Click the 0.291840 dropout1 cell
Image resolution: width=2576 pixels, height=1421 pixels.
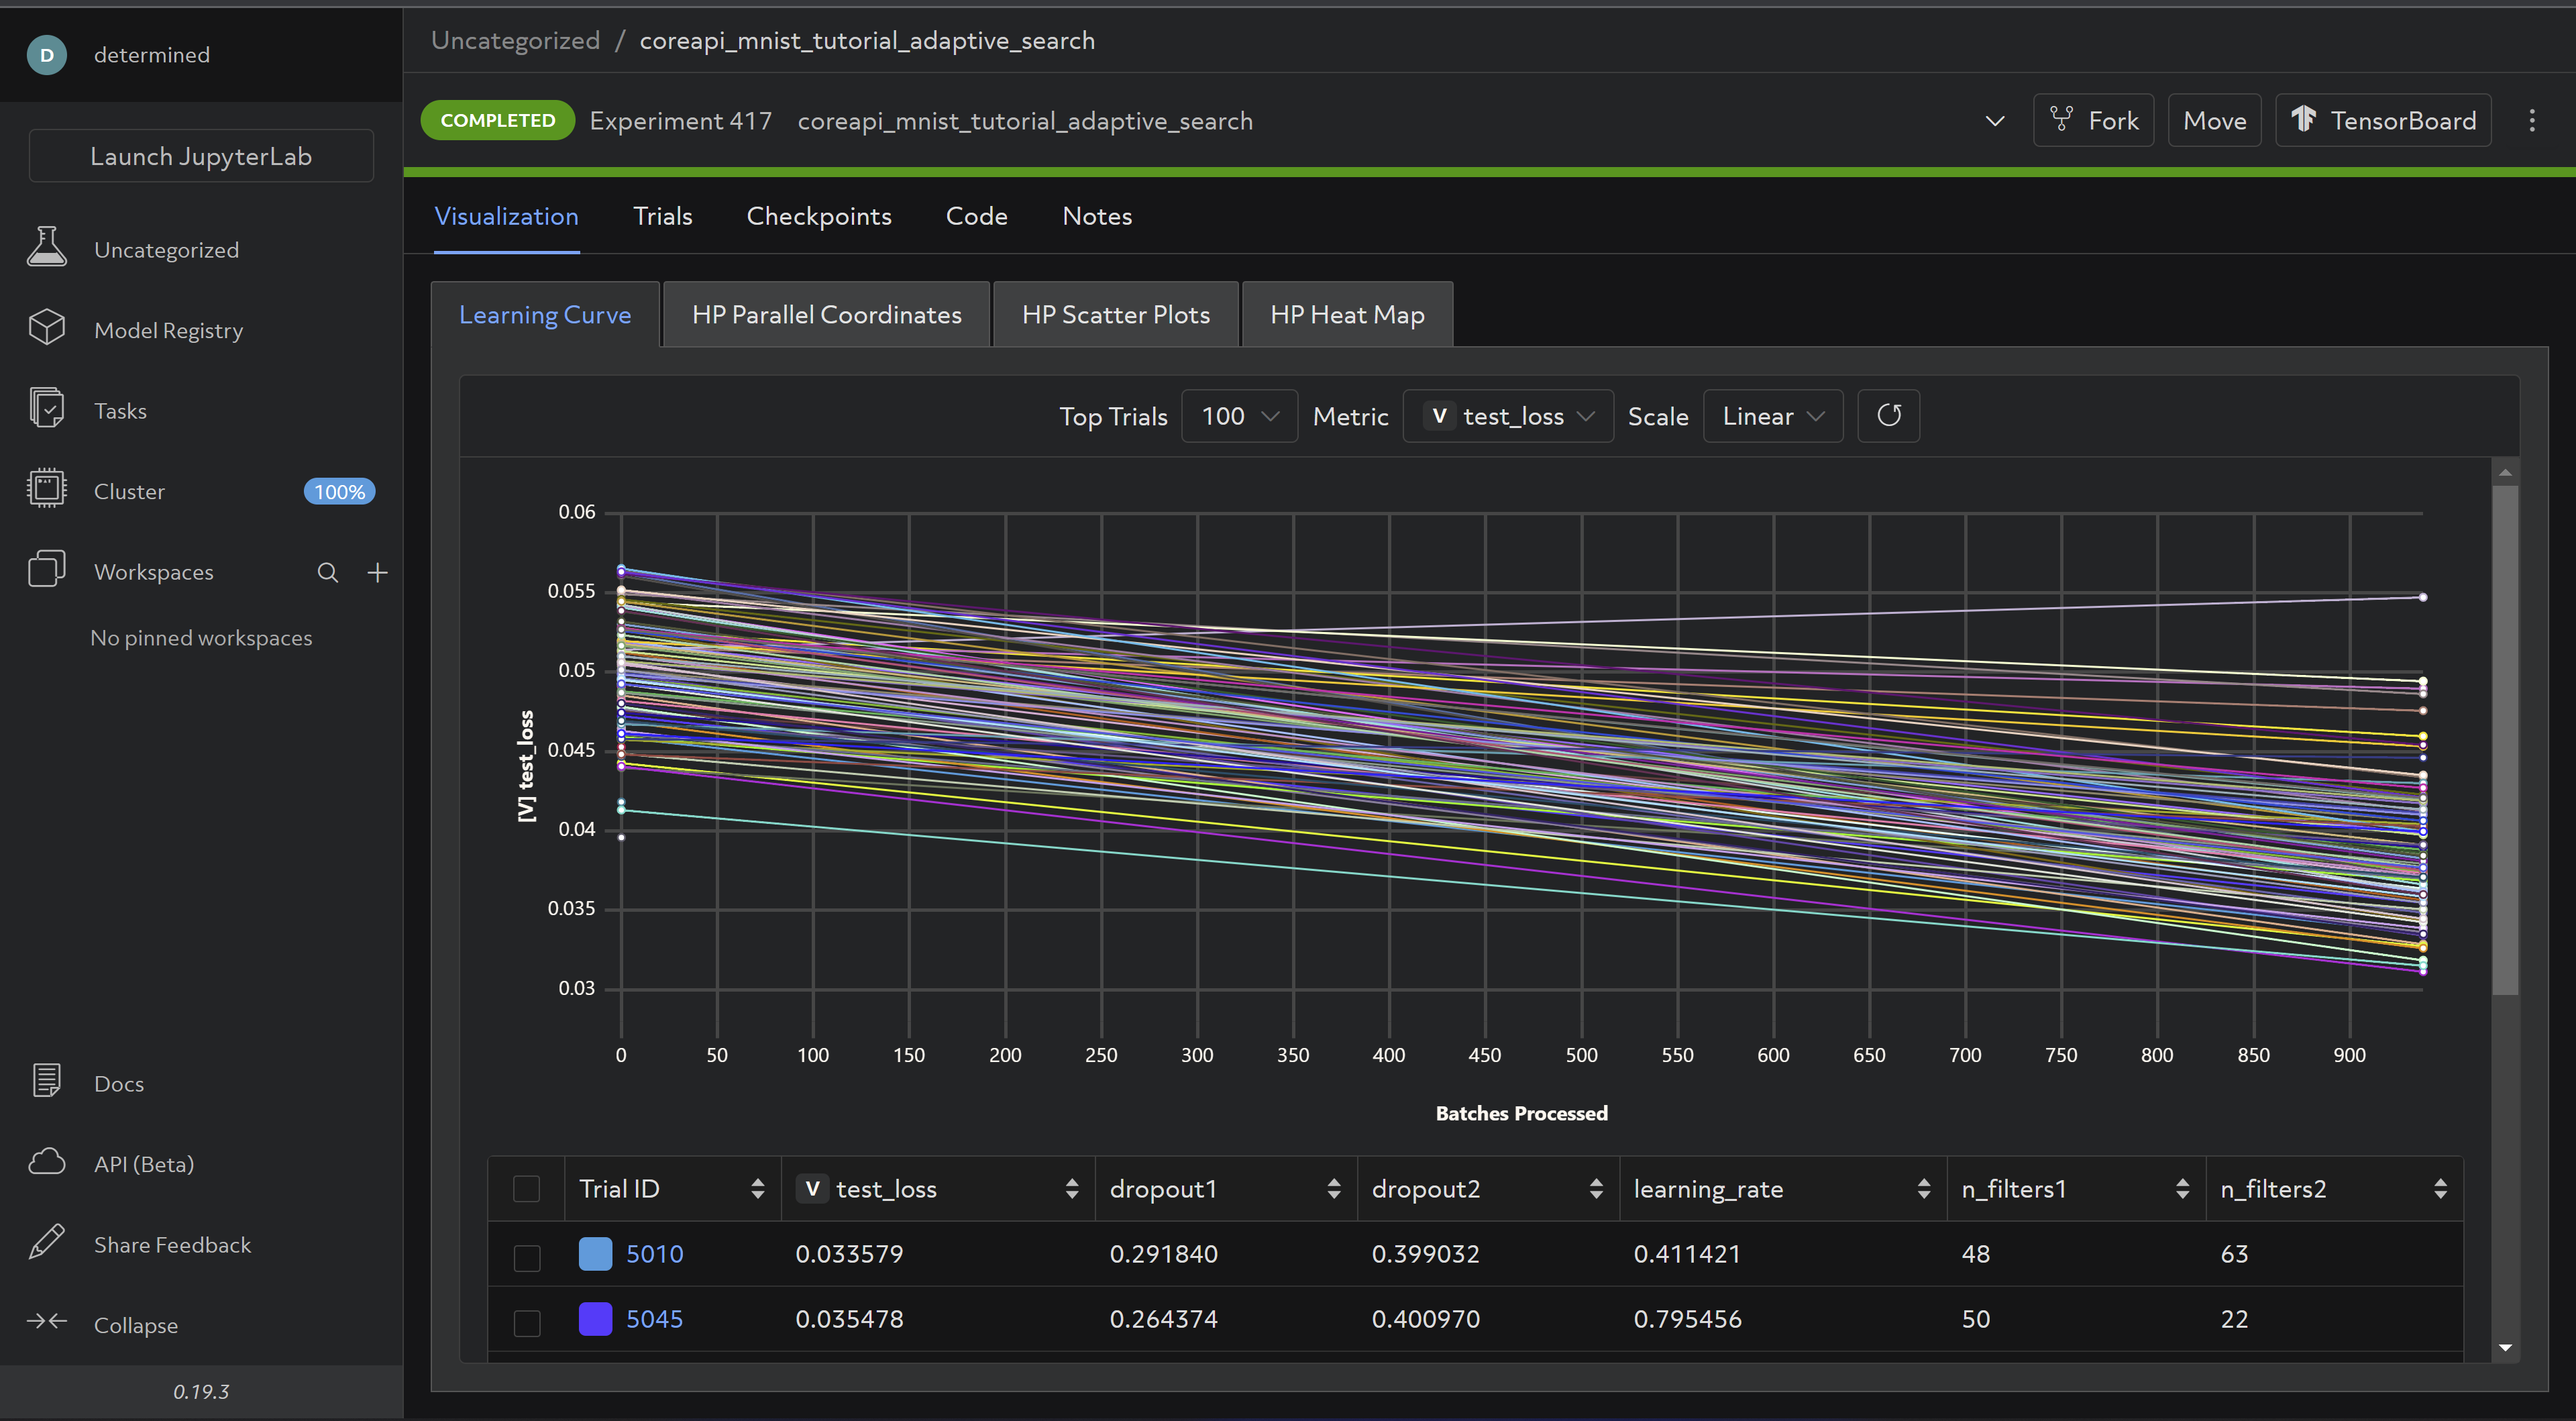1163,1254
